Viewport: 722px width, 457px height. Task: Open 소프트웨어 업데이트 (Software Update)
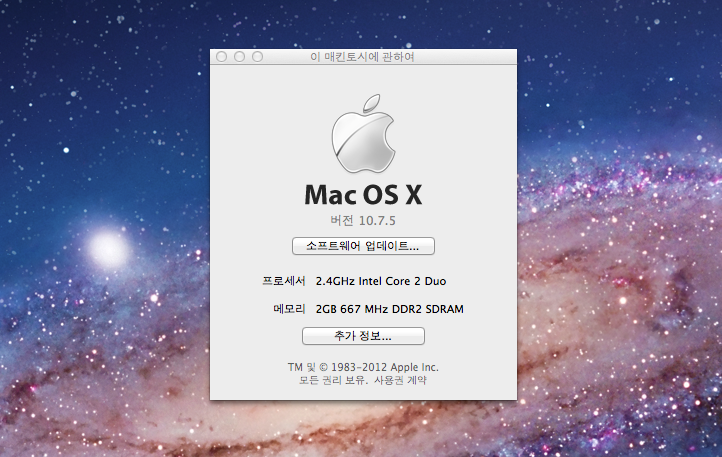(x=363, y=245)
